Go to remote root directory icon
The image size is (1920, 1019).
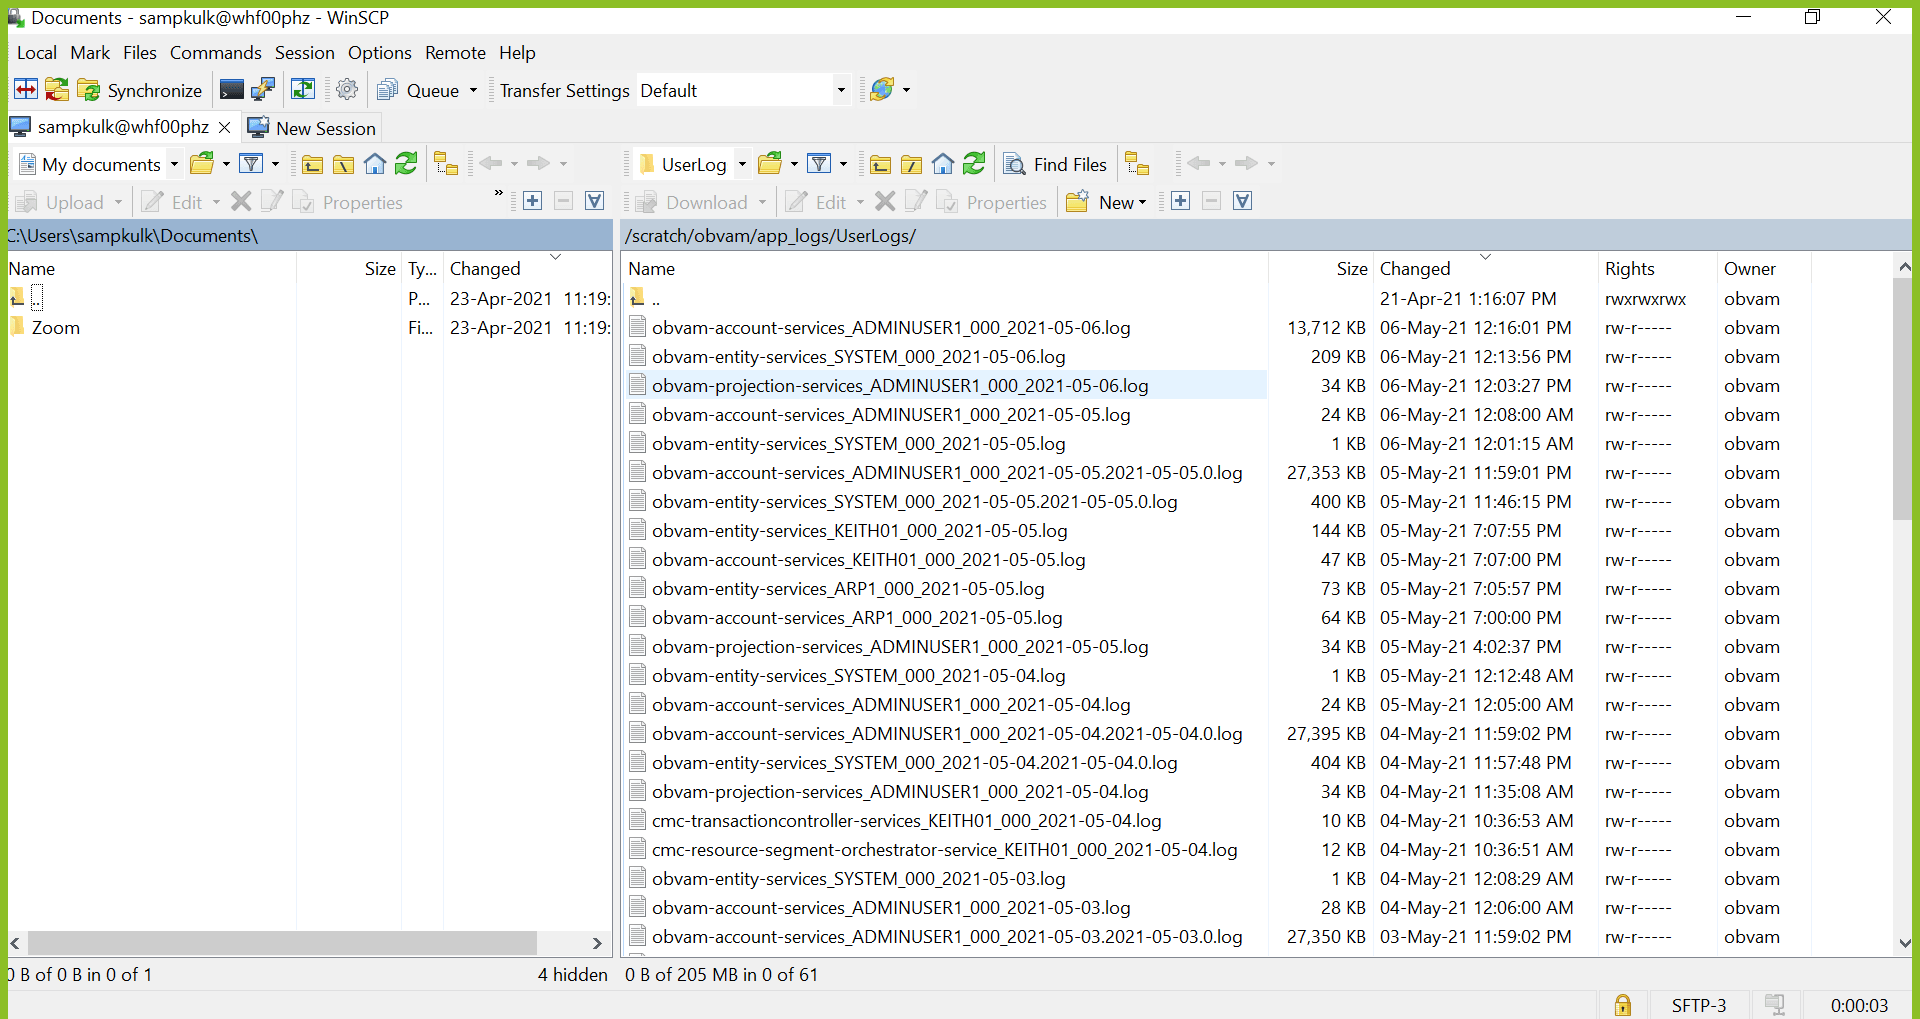pos(911,164)
